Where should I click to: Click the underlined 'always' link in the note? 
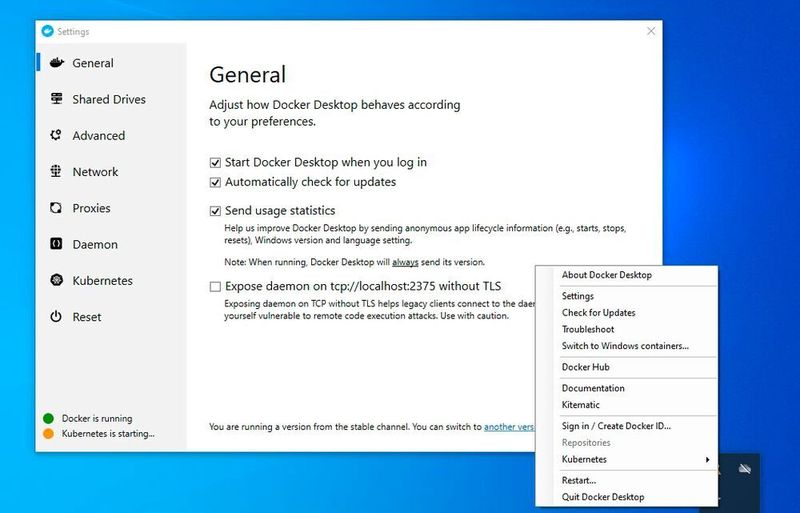pyautogui.click(x=405, y=262)
